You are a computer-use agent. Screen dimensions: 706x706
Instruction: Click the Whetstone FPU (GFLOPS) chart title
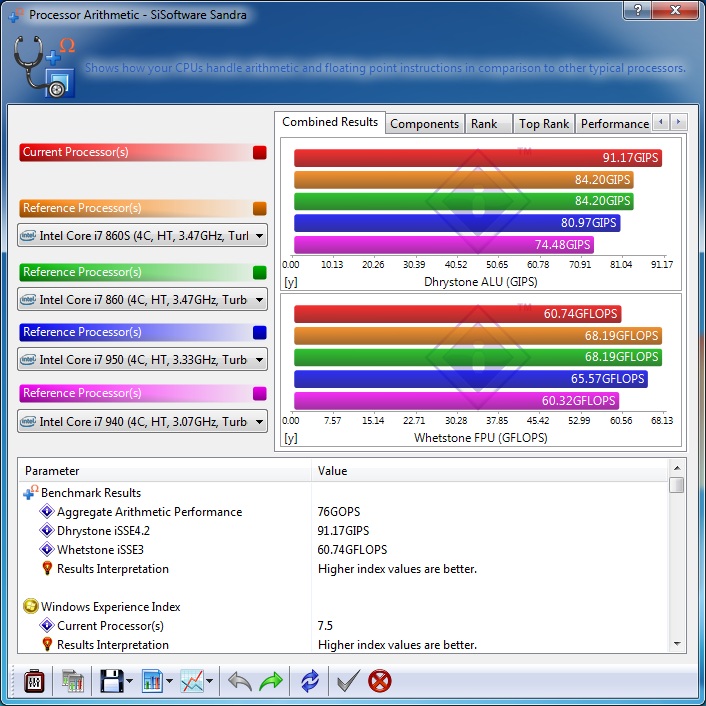click(x=480, y=438)
